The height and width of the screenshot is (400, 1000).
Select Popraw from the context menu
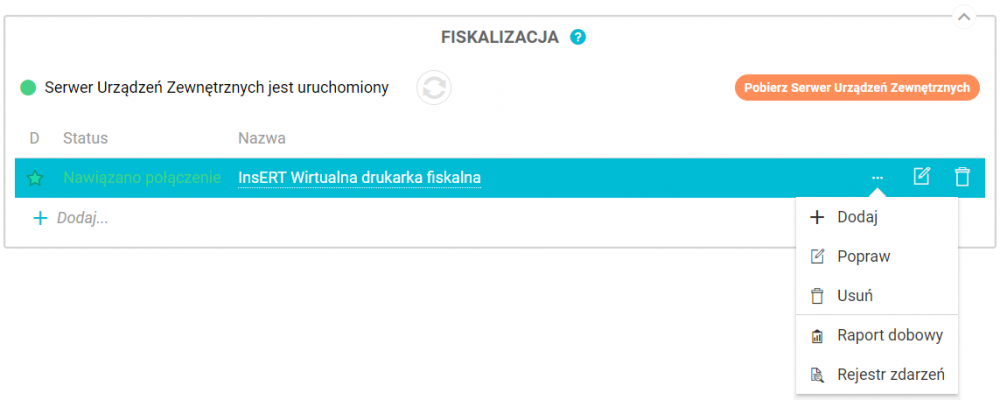[x=863, y=256]
